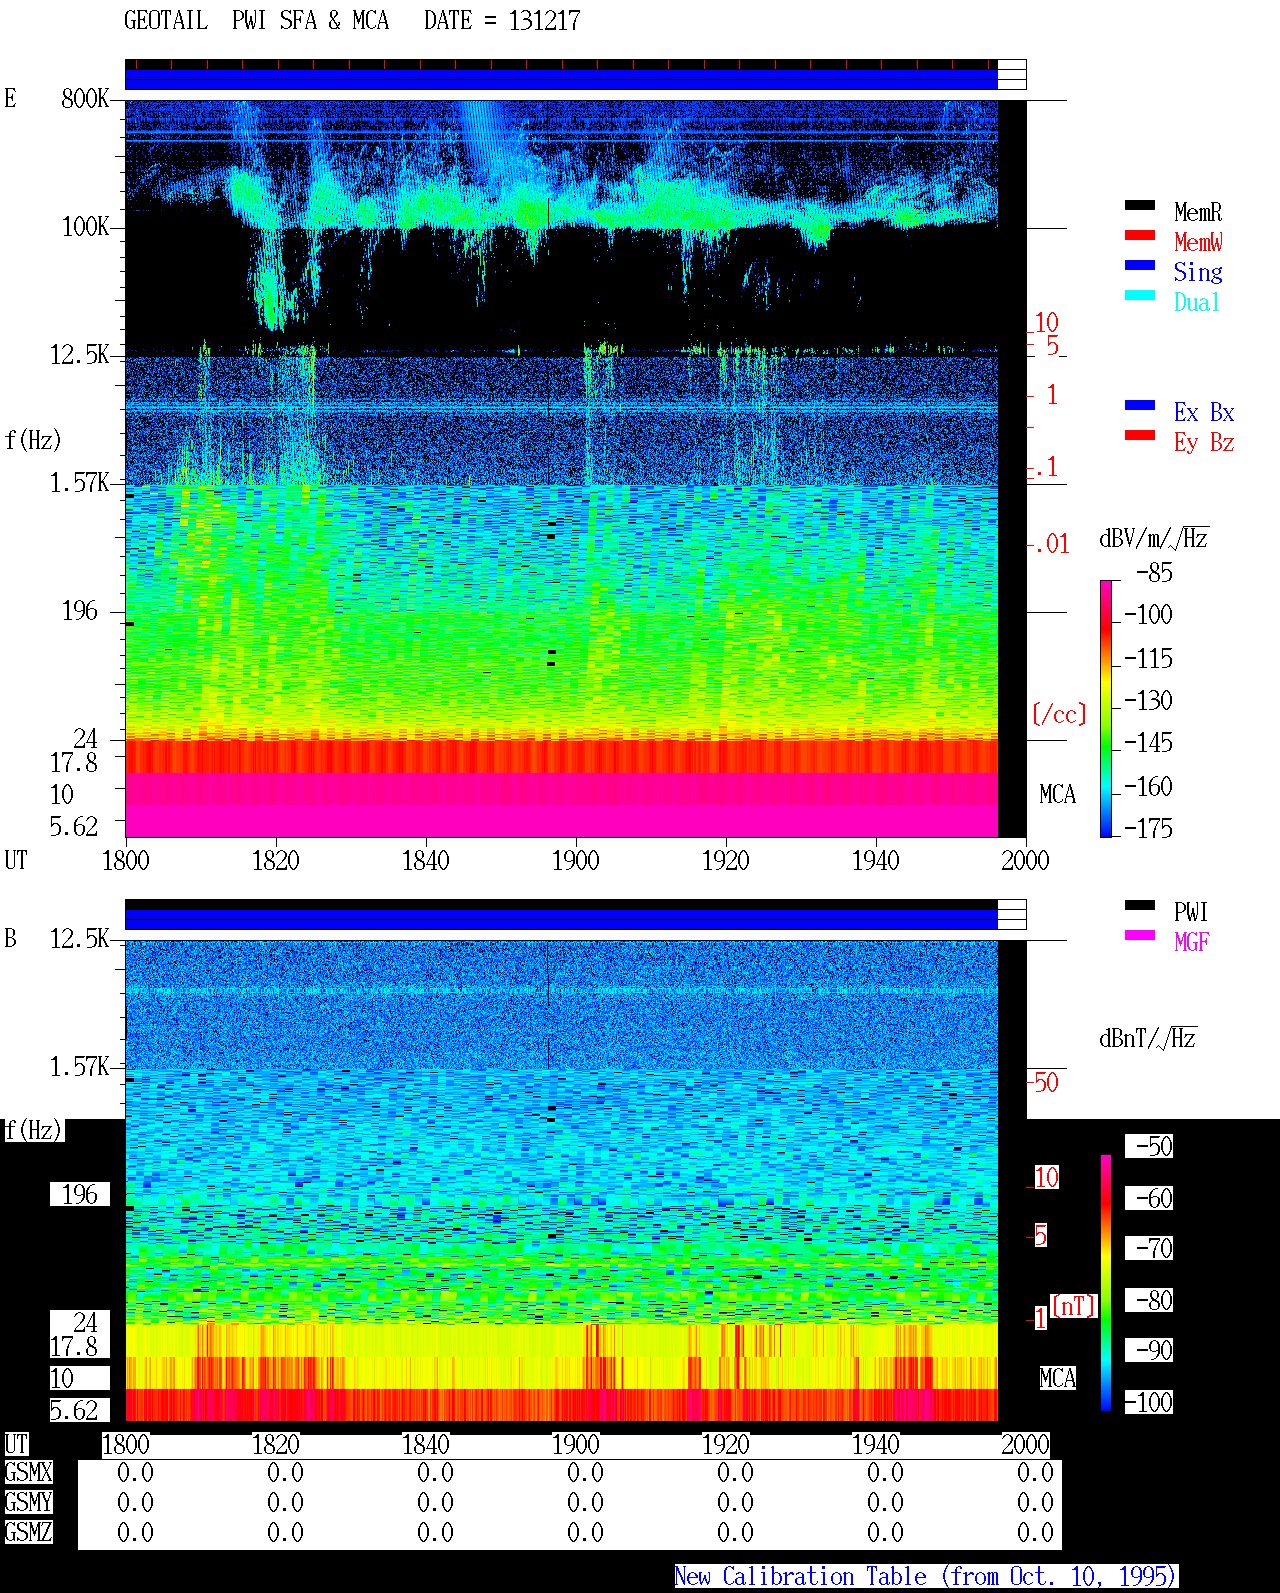Click the blue Ex Bx legend swatch
The width and height of the screenshot is (1280, 1593).
1140,405
